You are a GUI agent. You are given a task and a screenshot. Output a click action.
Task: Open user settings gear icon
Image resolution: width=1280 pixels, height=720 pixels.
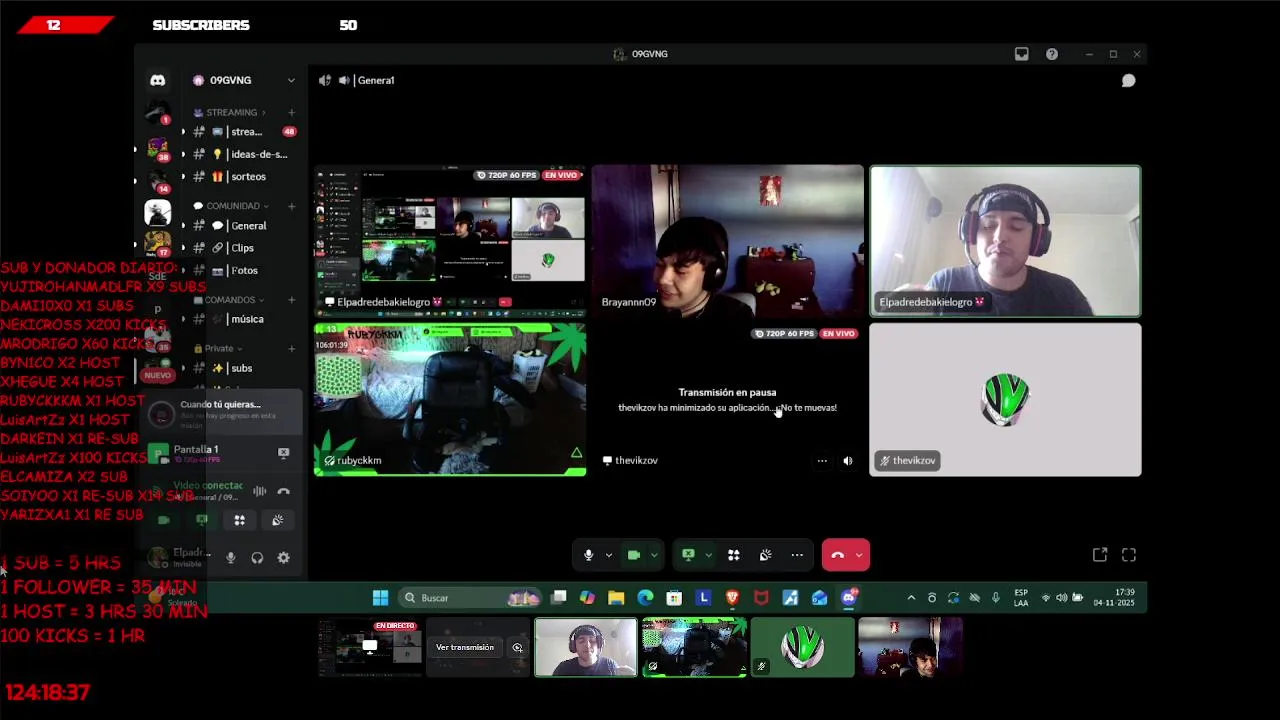pyautogui.click(x=283, y=558)
